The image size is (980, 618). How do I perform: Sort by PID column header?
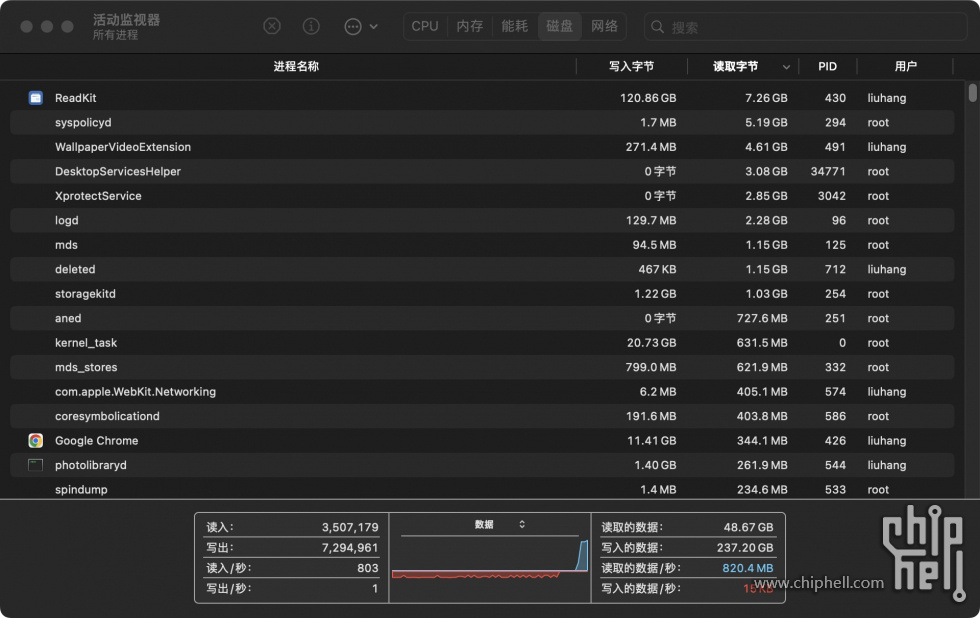click(828, 66)
